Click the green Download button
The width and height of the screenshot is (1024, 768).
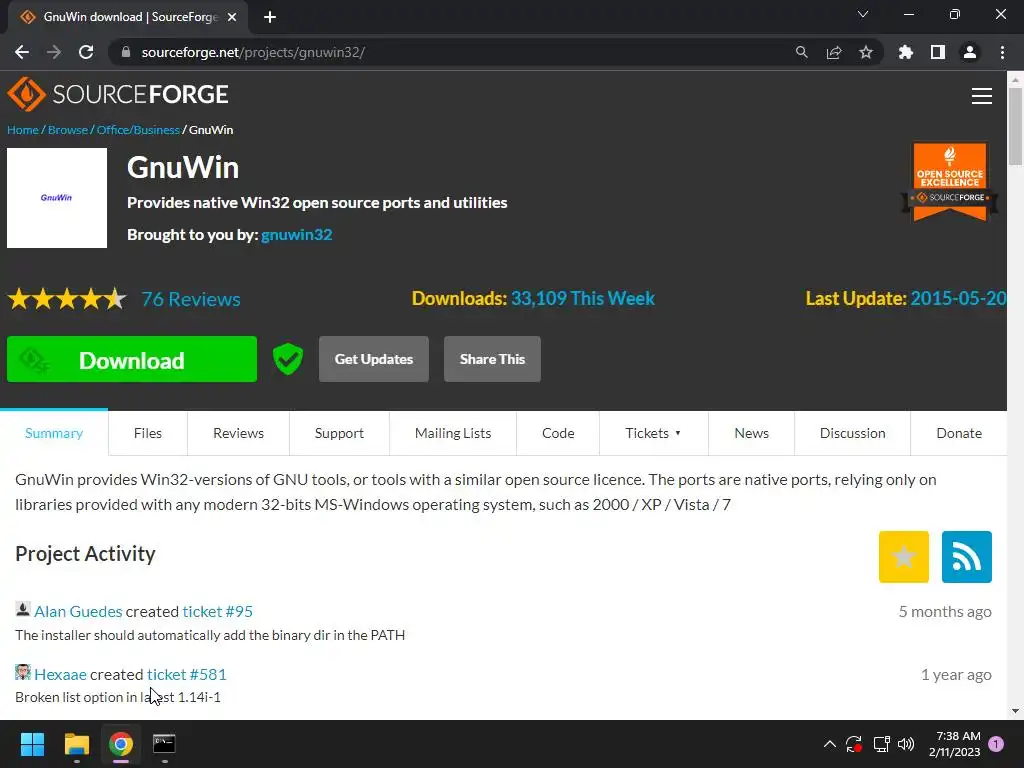tap(132, 359)
